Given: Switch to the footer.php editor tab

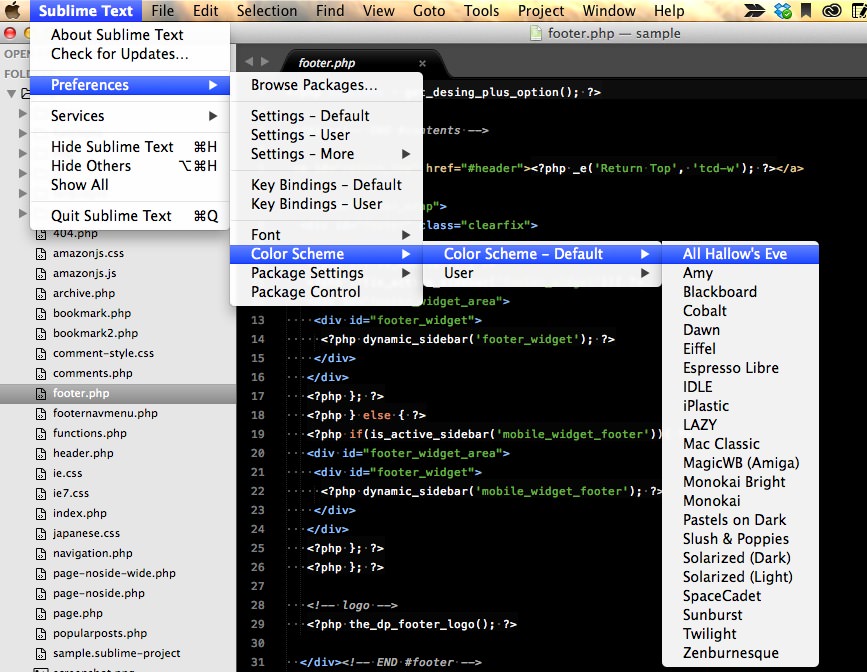Looking at the screenshot, I should pos(362,62).
